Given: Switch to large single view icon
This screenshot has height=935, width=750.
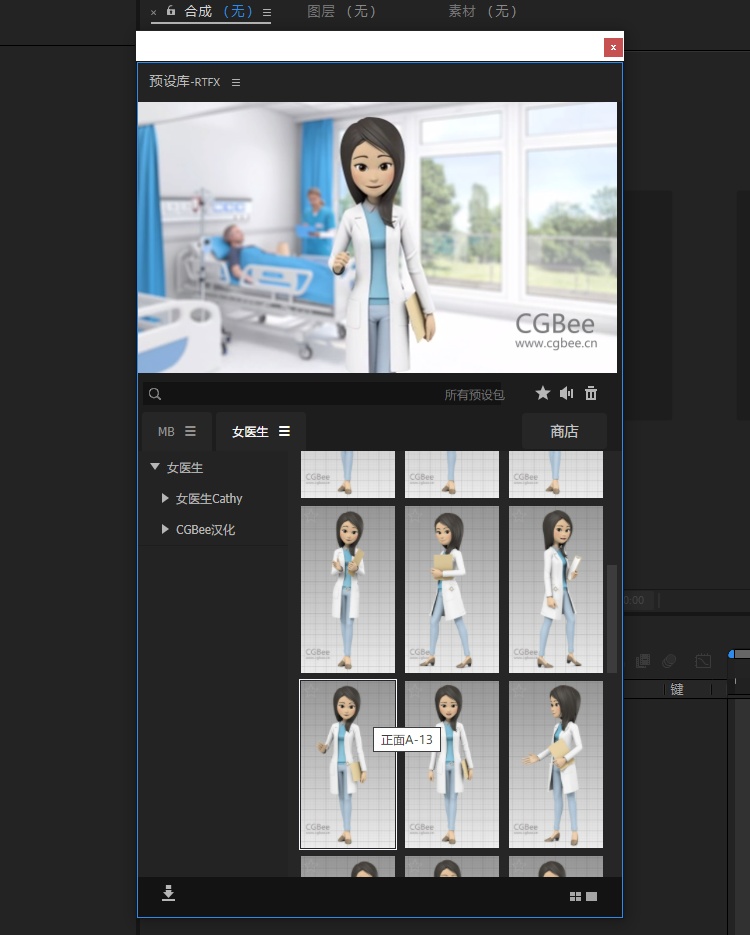Looking at the screenshot, I should click(591, 896).
